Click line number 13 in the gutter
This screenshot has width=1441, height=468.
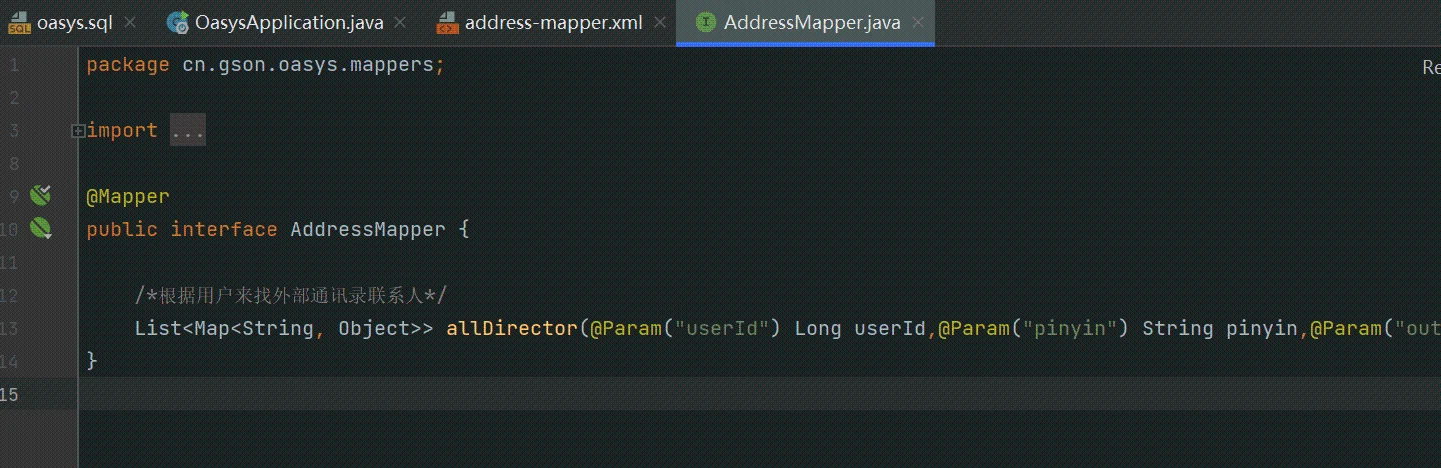pos(10,328)
